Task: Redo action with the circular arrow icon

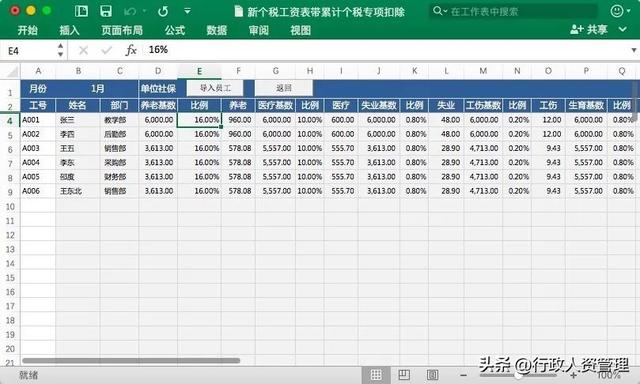Action: pos(163,11)
